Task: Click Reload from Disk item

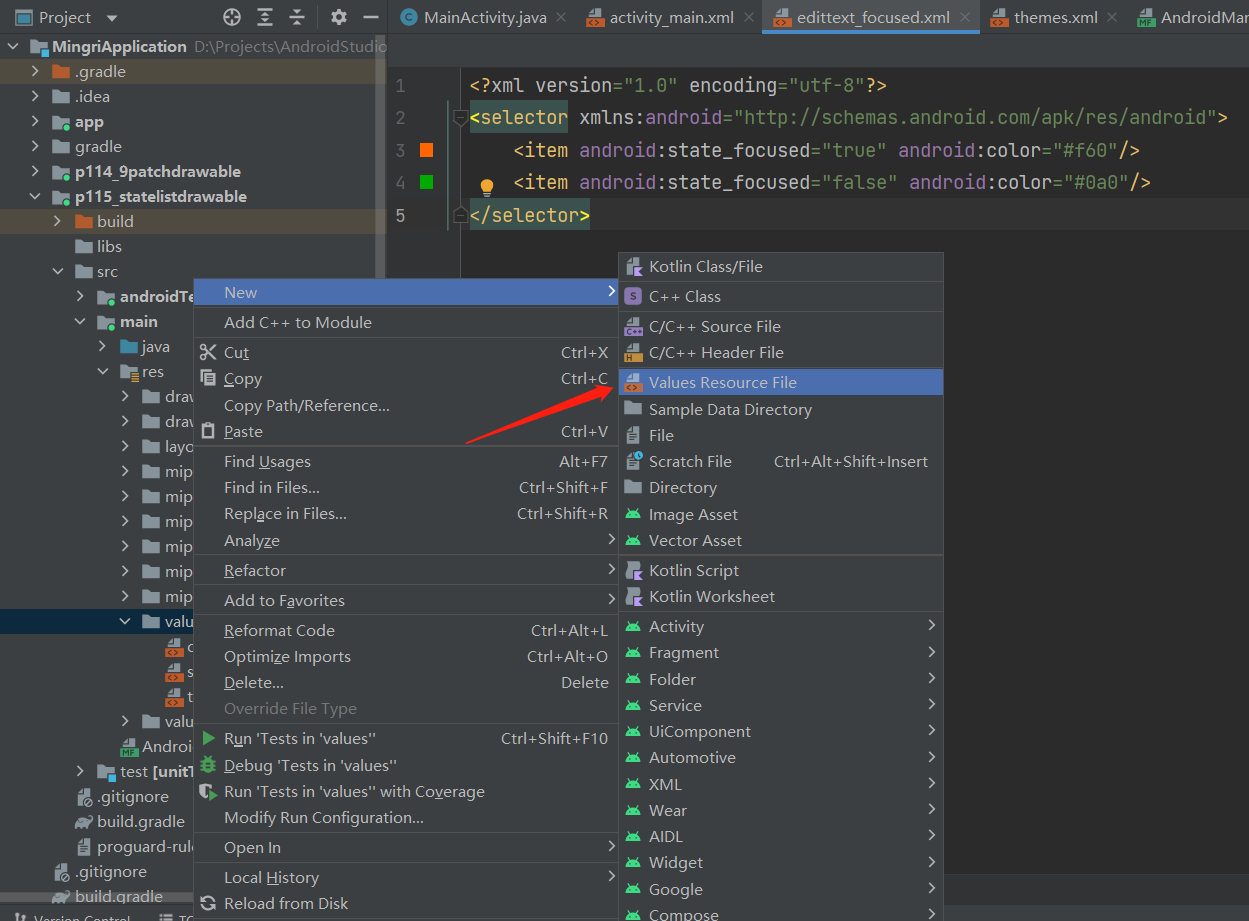Action: point(406,903)
